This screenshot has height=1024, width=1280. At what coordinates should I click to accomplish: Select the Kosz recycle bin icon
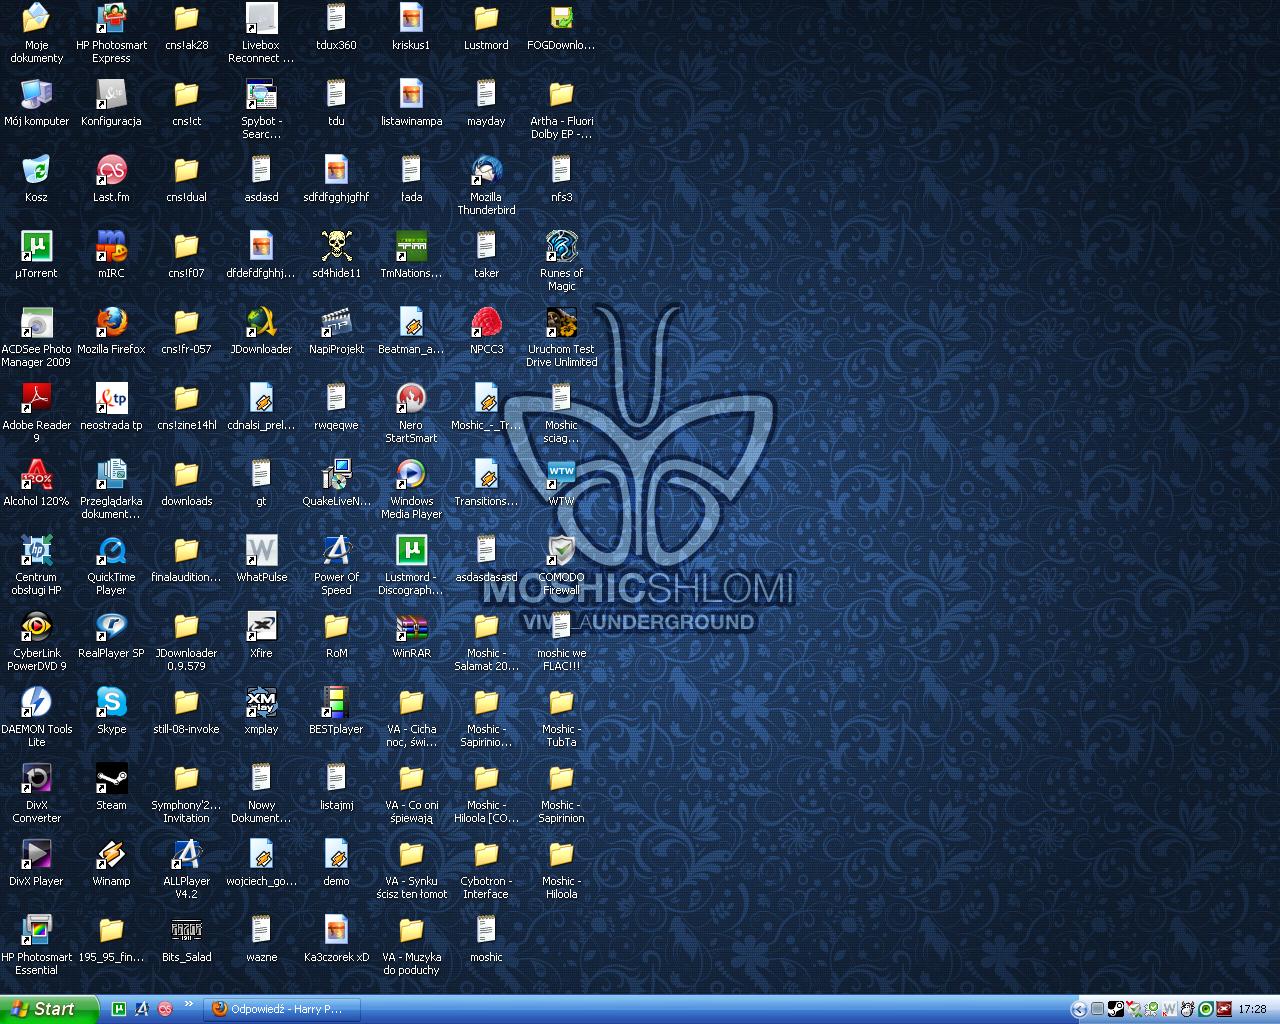click(x=36, y=171)
